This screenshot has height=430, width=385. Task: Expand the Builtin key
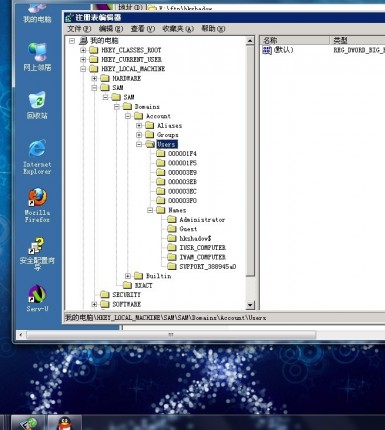pos(128,276)
